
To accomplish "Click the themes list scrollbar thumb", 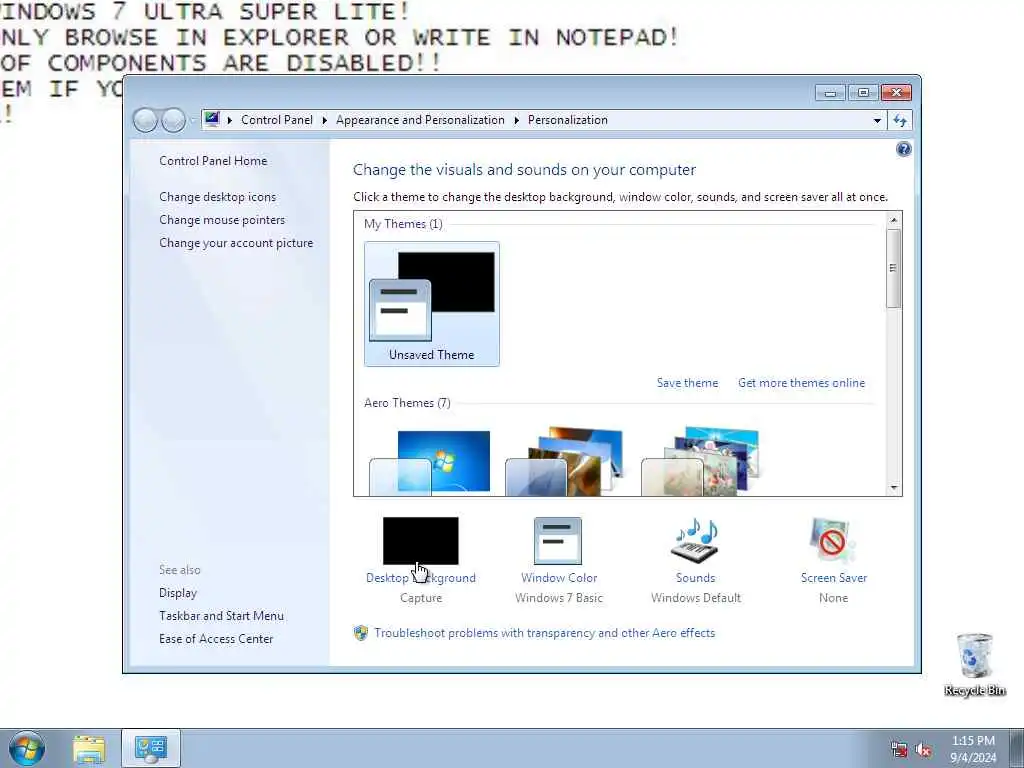I will tap(893, 268).
